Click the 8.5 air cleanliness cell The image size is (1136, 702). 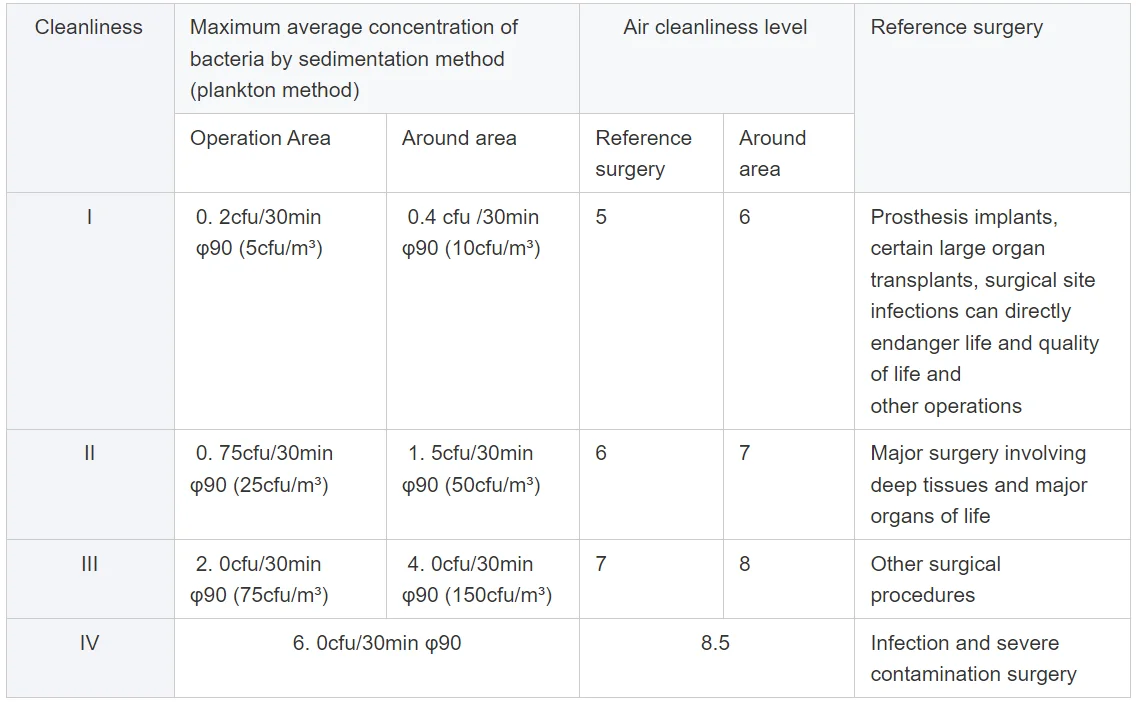click(x=715, y=643)
